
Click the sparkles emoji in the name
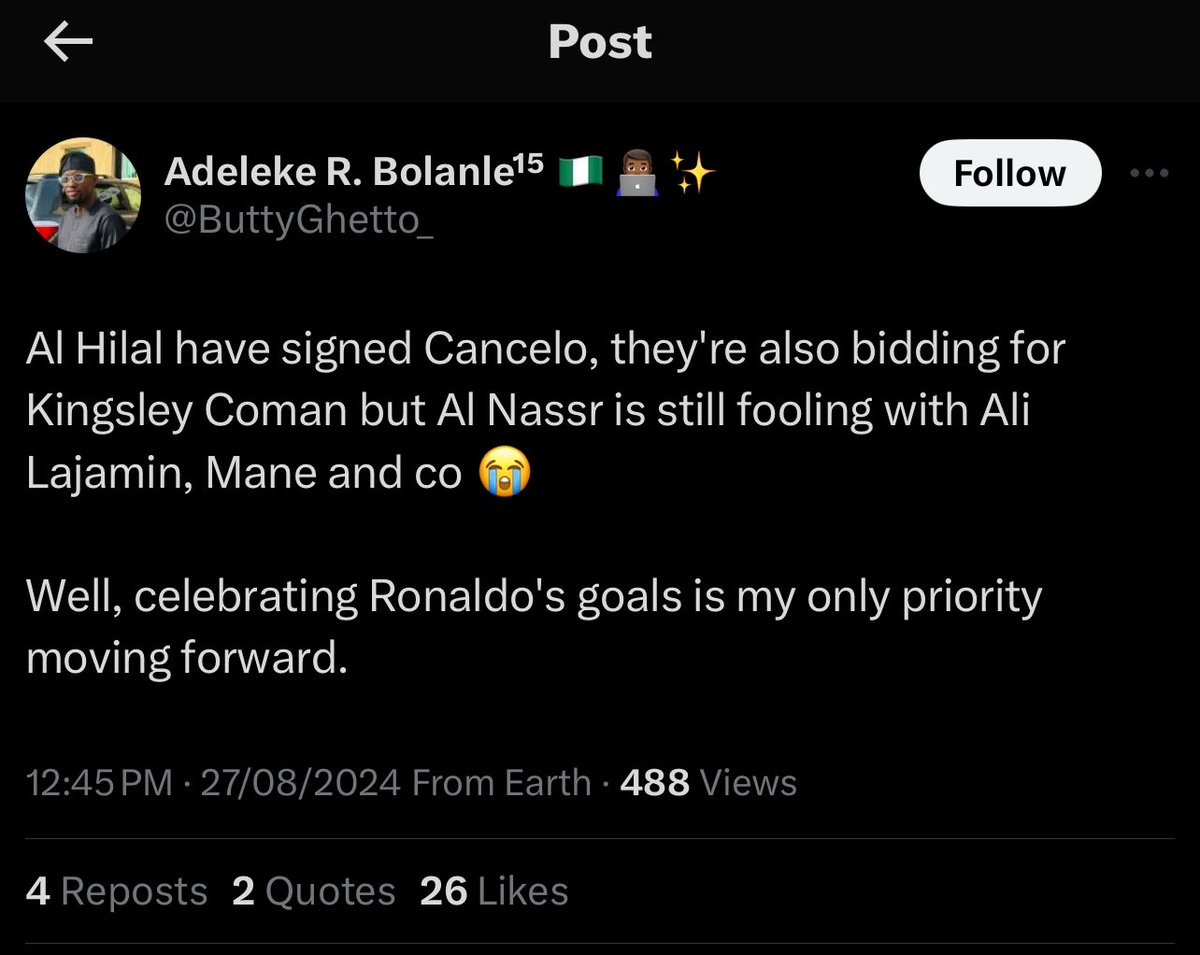tap(692, 173)
